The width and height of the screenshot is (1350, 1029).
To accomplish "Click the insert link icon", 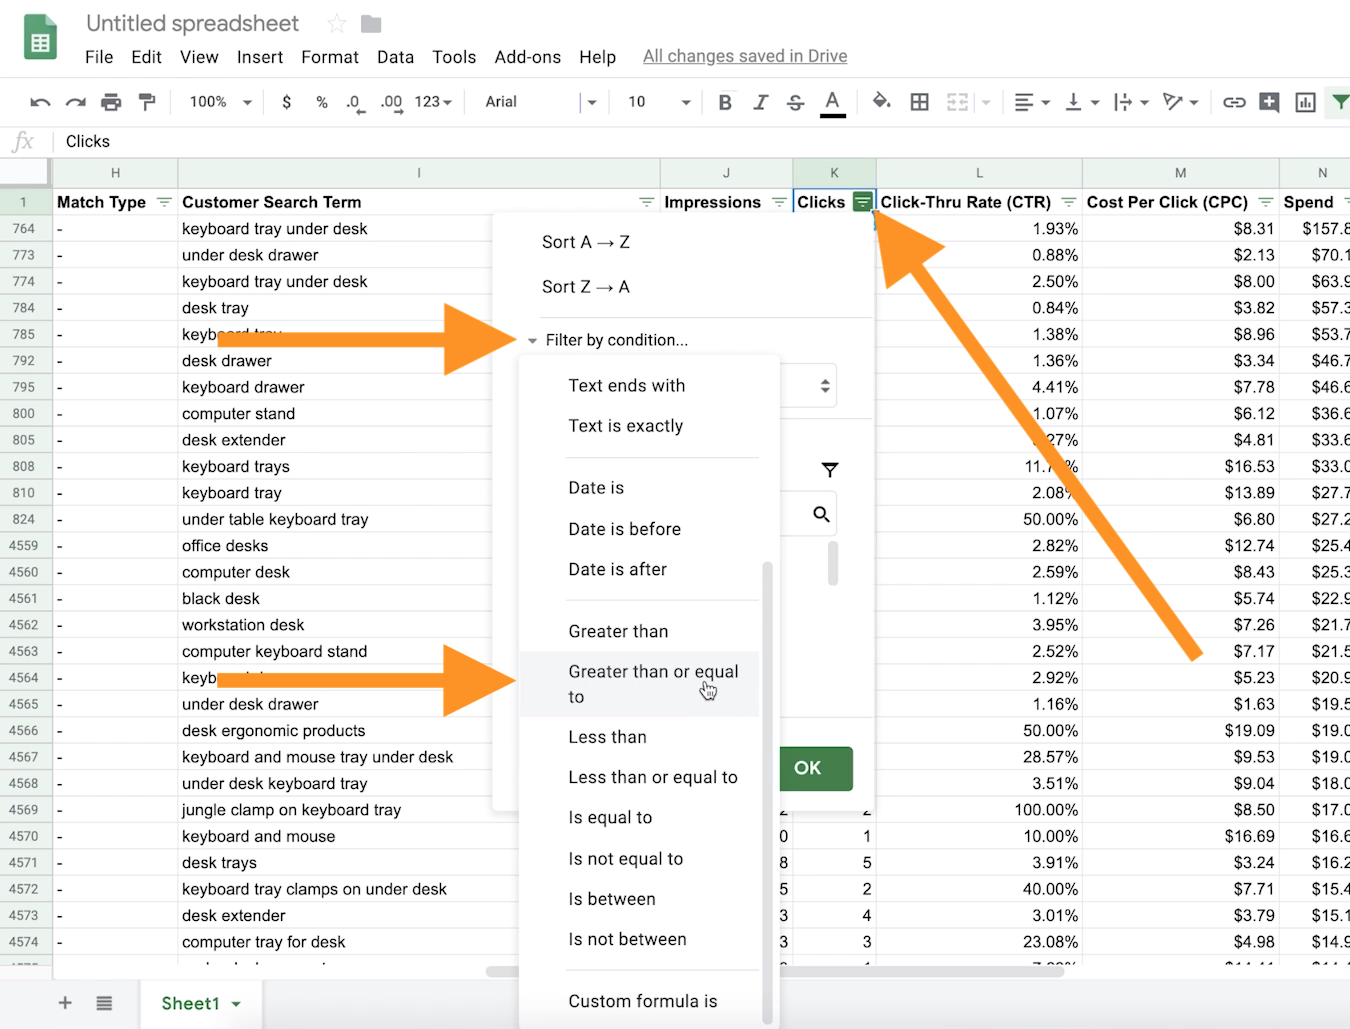I will click(1234, 102).
